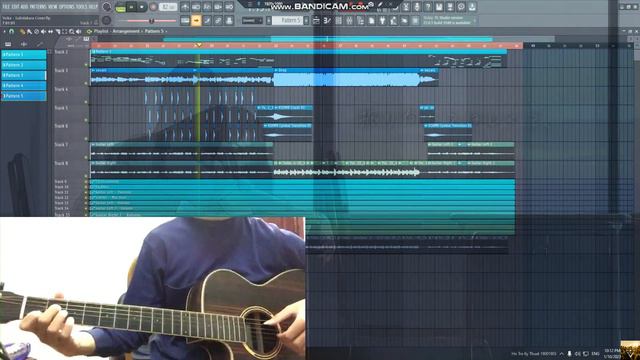Switch picker to the automation tab icon
Viewport: 640px width, 360px height.
point(40,44)
